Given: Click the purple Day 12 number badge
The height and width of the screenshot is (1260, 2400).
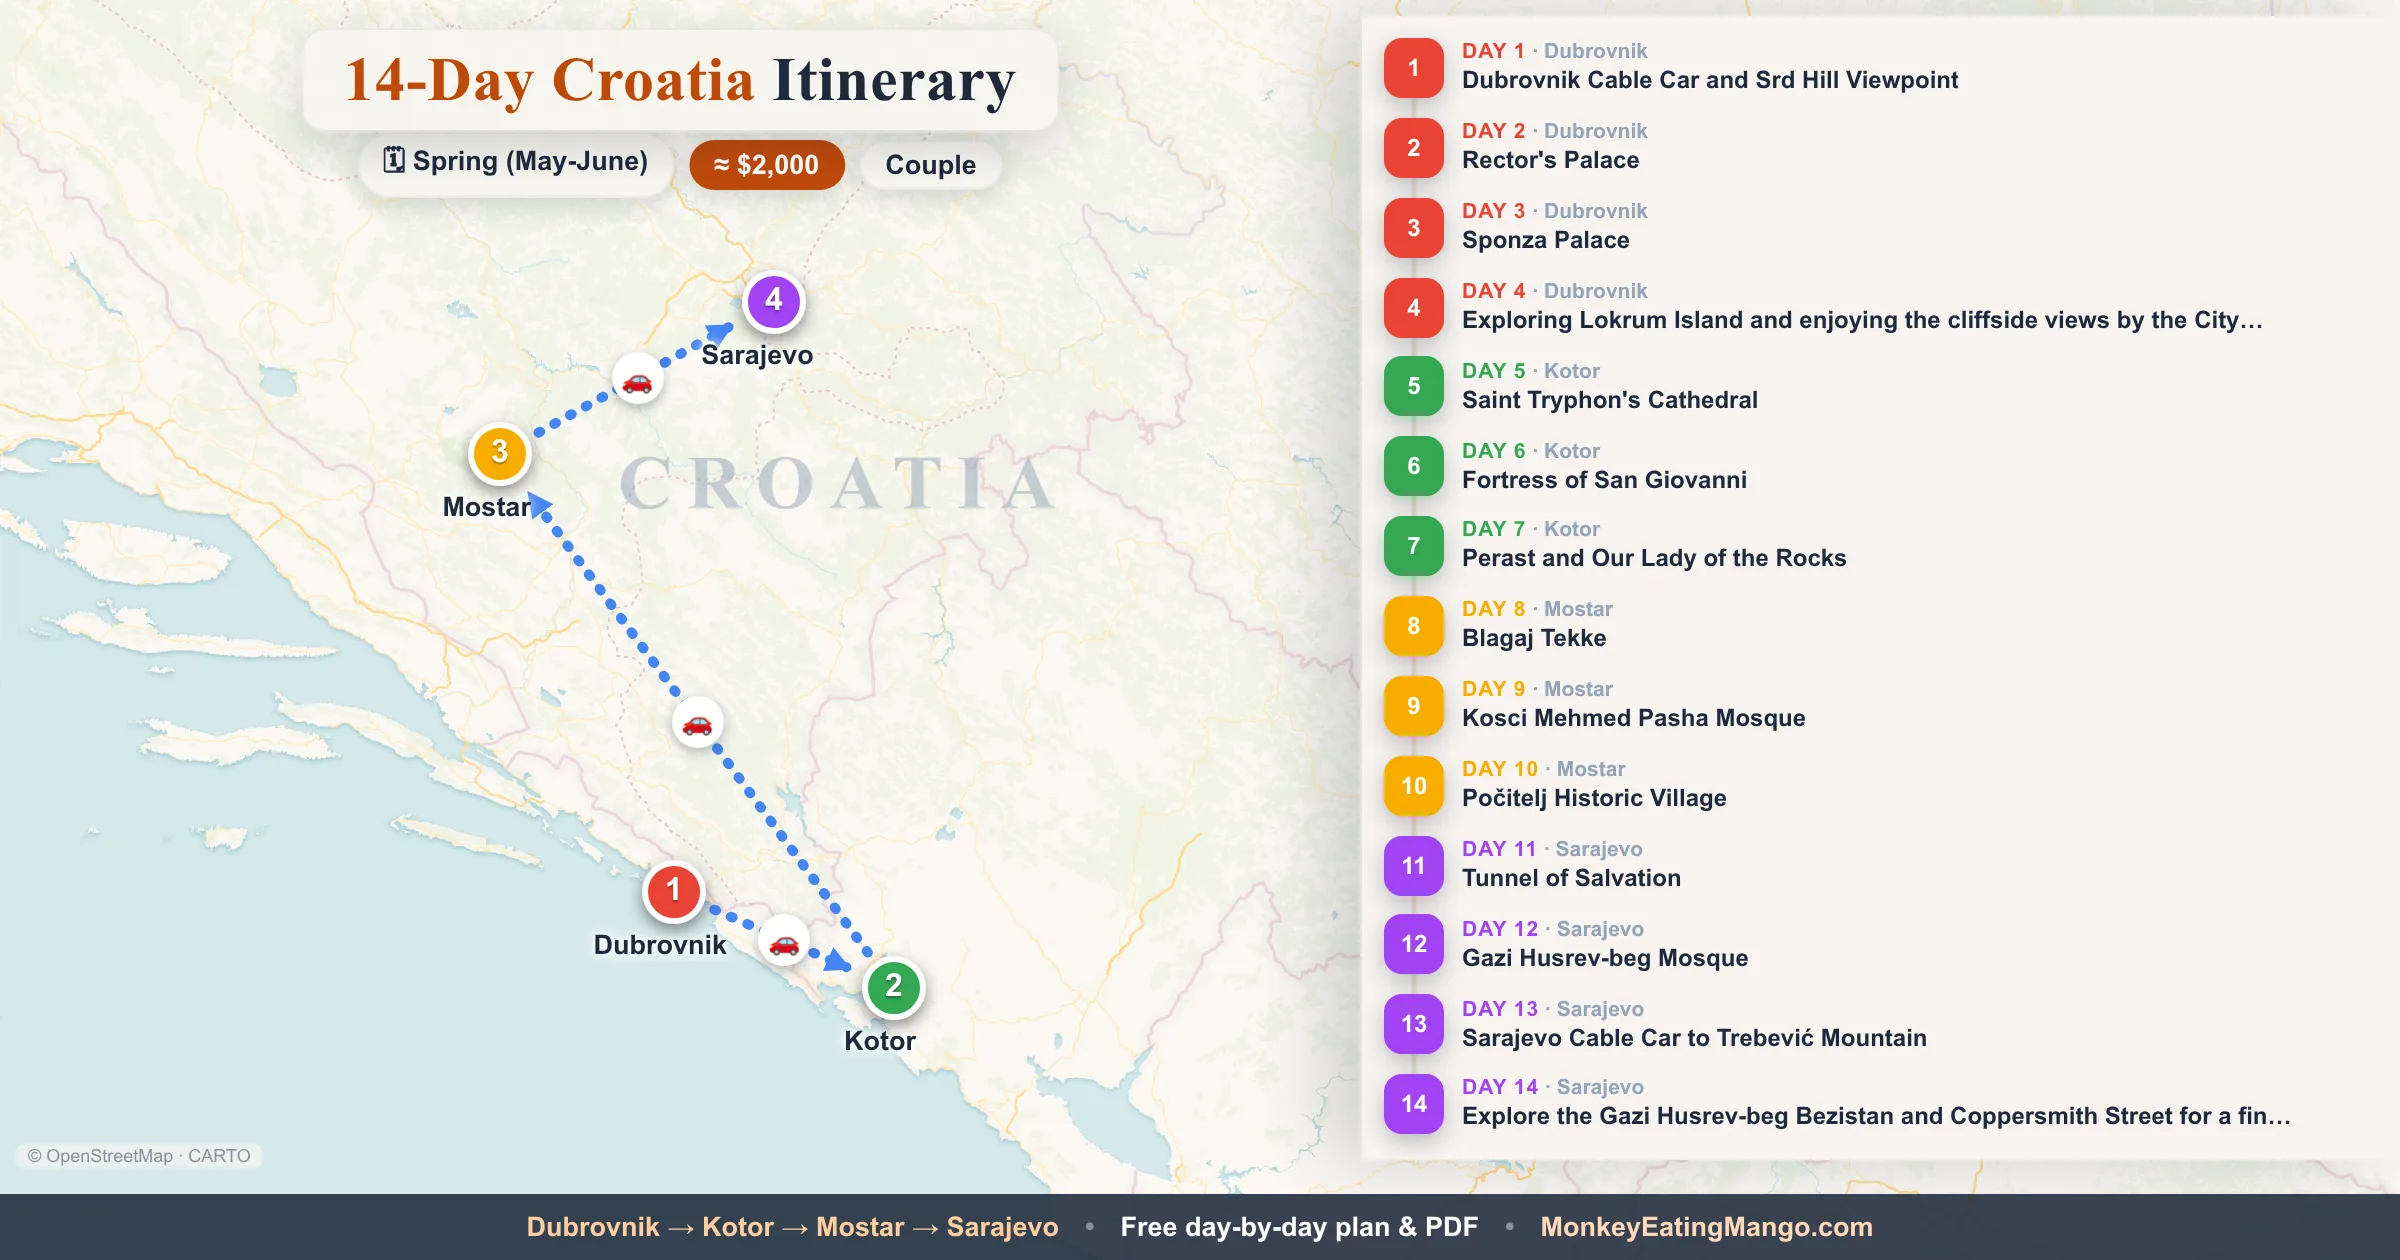Looking at the screenshot, I should tap(1414, 944).
